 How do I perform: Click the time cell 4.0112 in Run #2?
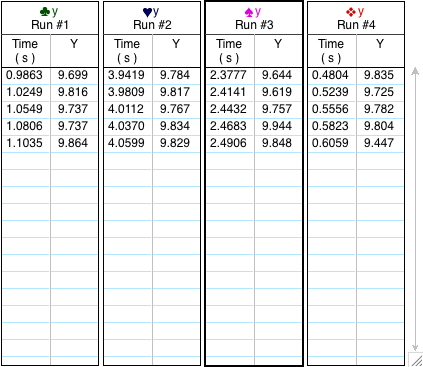pos(128,109)
